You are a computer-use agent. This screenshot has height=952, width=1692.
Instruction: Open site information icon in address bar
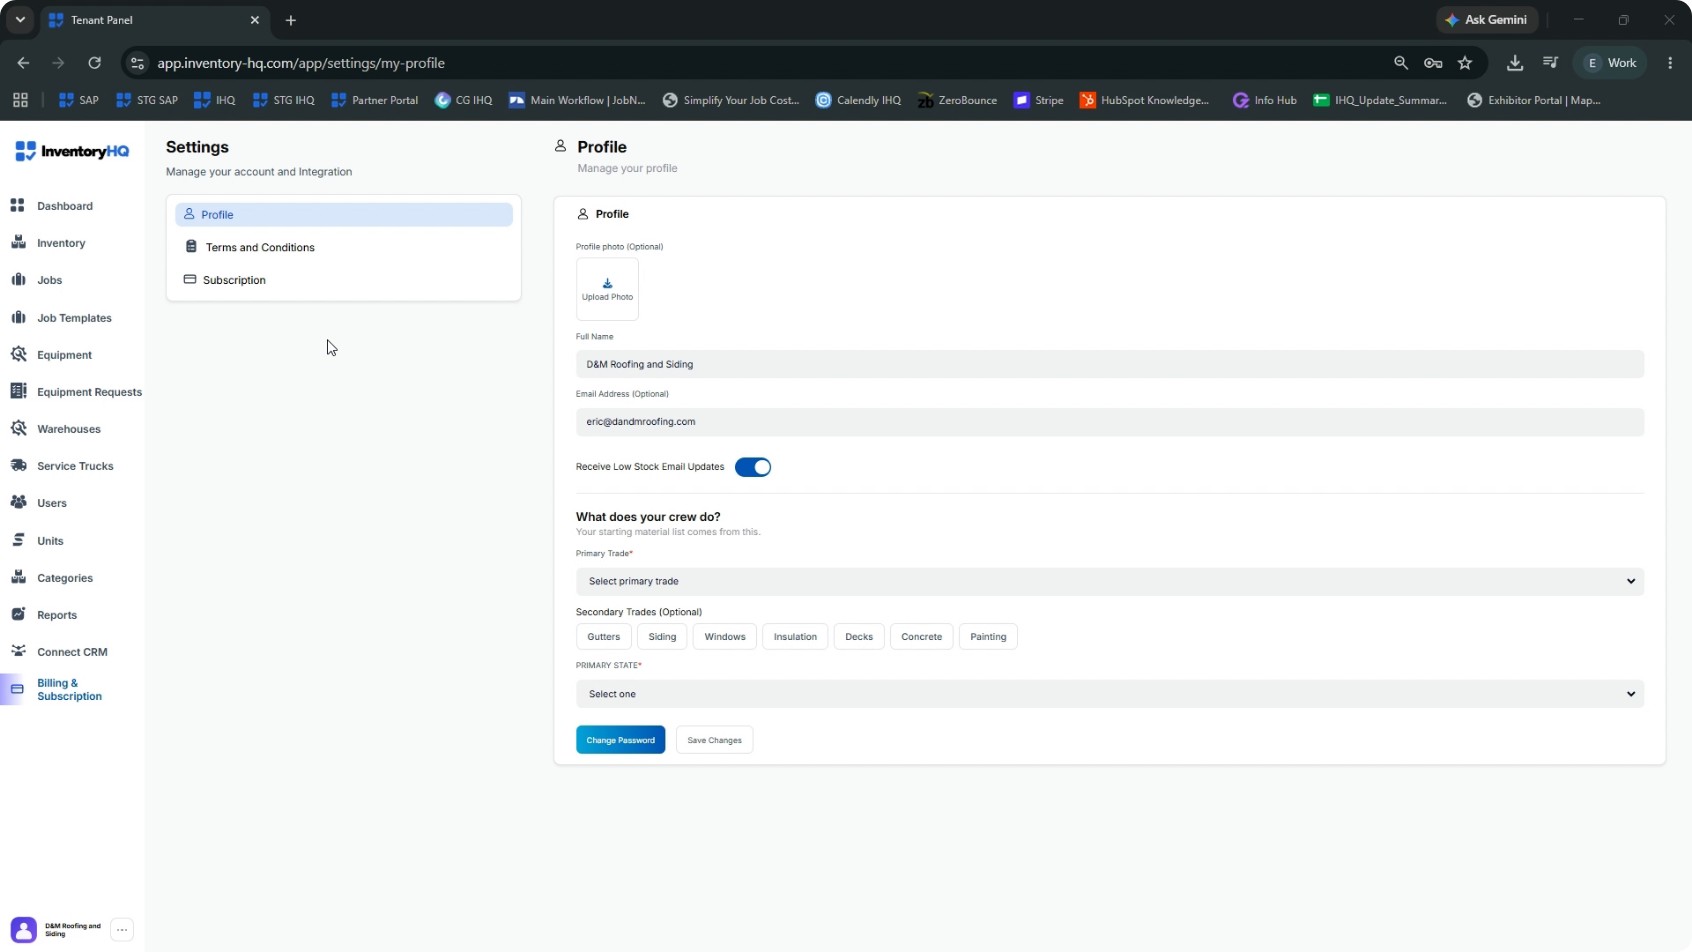pos(138,63)
